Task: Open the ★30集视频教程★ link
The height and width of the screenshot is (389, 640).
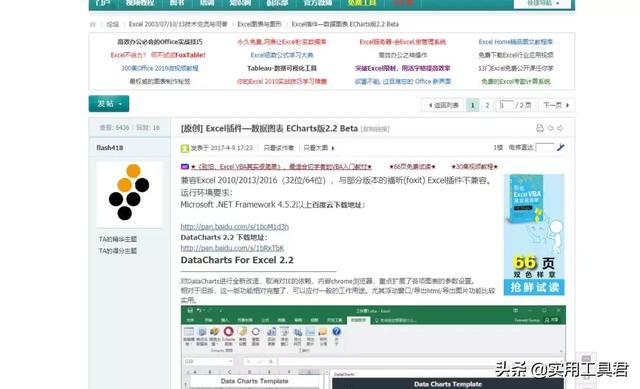Action: coord(474,167)
